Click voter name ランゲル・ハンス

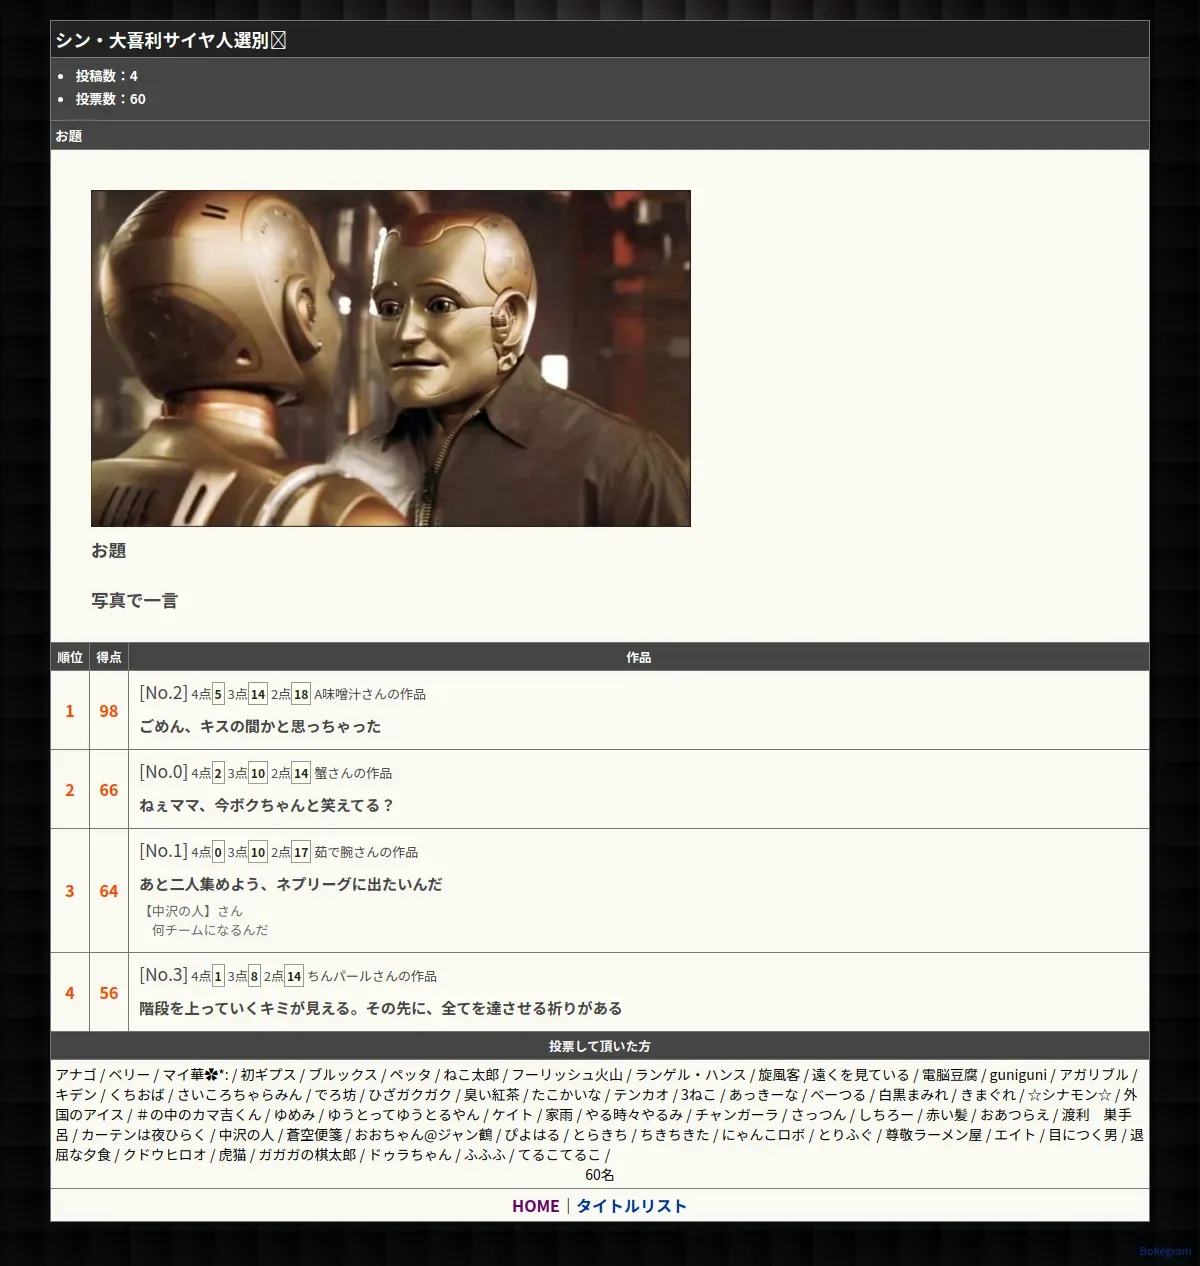coord(691,1075)
